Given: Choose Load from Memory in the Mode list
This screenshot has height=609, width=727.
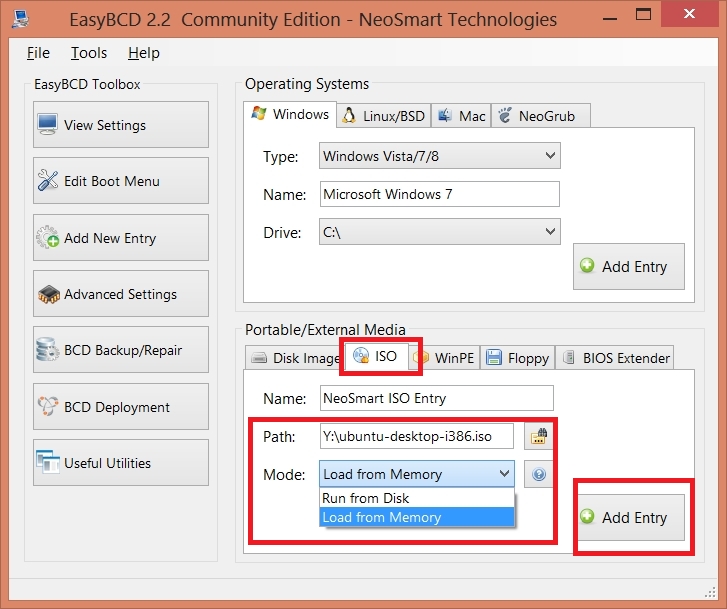Looking at the screenshot, I should 417,517.
